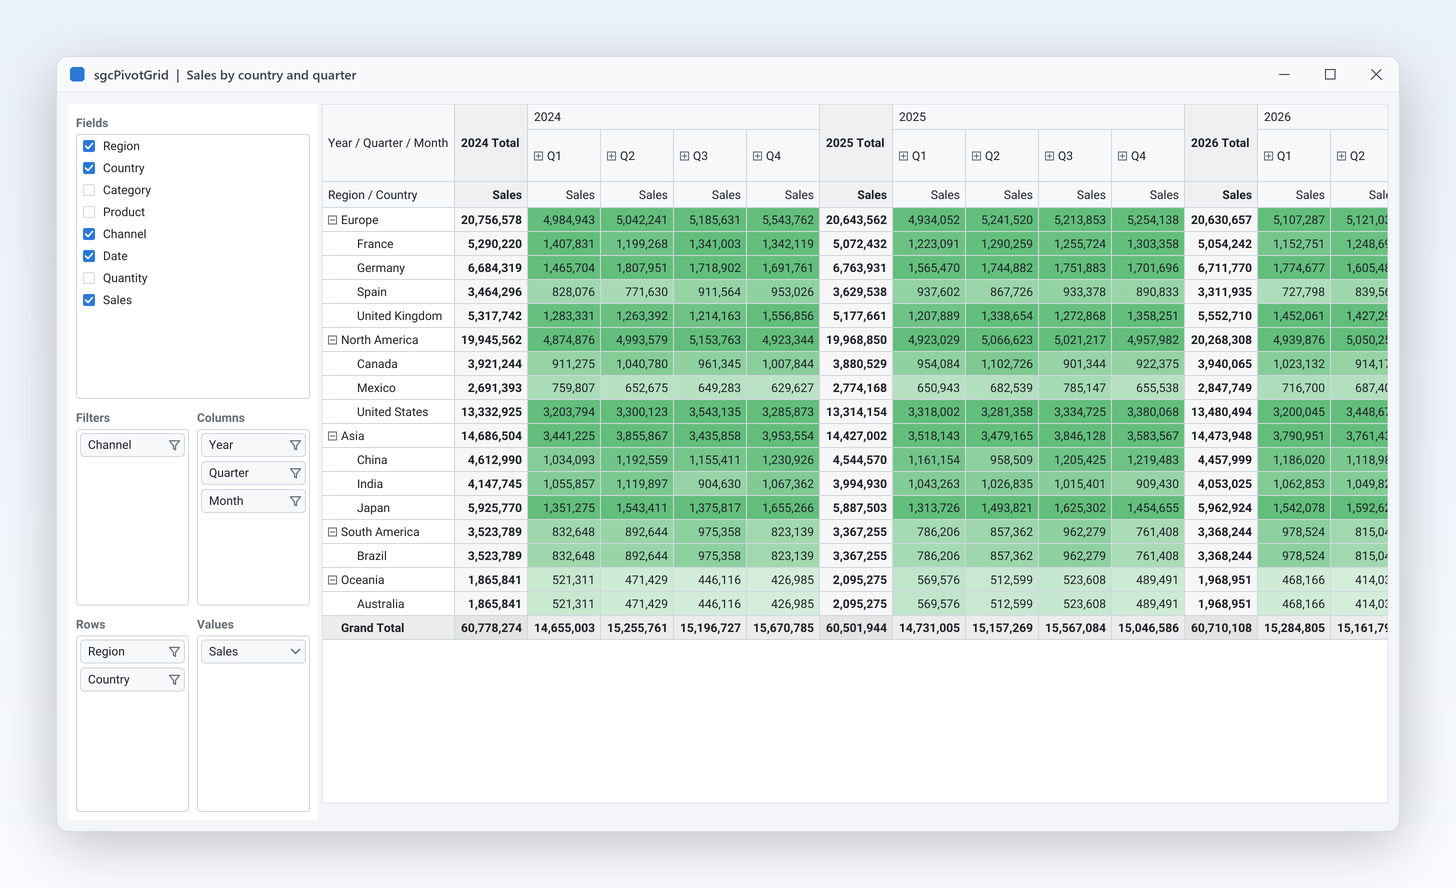Click the filter icon on Year field
The height and width of the screenshot is (888, 1456).
click(295, 445)
